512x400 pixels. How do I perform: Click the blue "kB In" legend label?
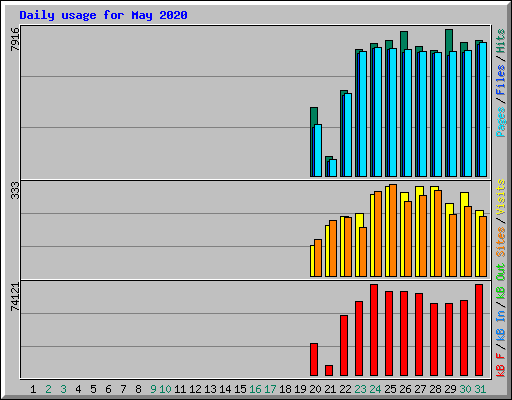pyautogui.click(x=501, y=325)
